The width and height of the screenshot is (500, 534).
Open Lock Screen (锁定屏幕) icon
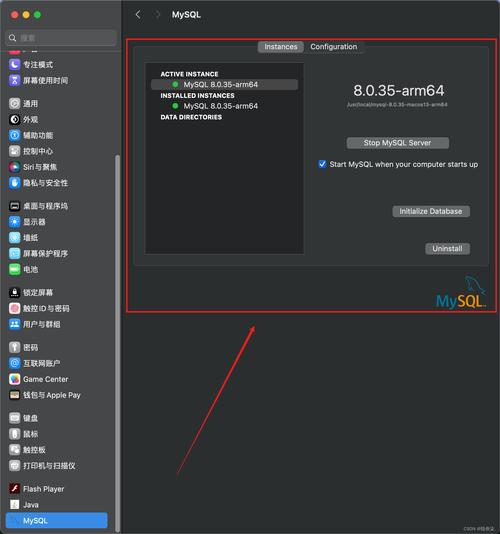pyautogui.click(x=14, y=293)
